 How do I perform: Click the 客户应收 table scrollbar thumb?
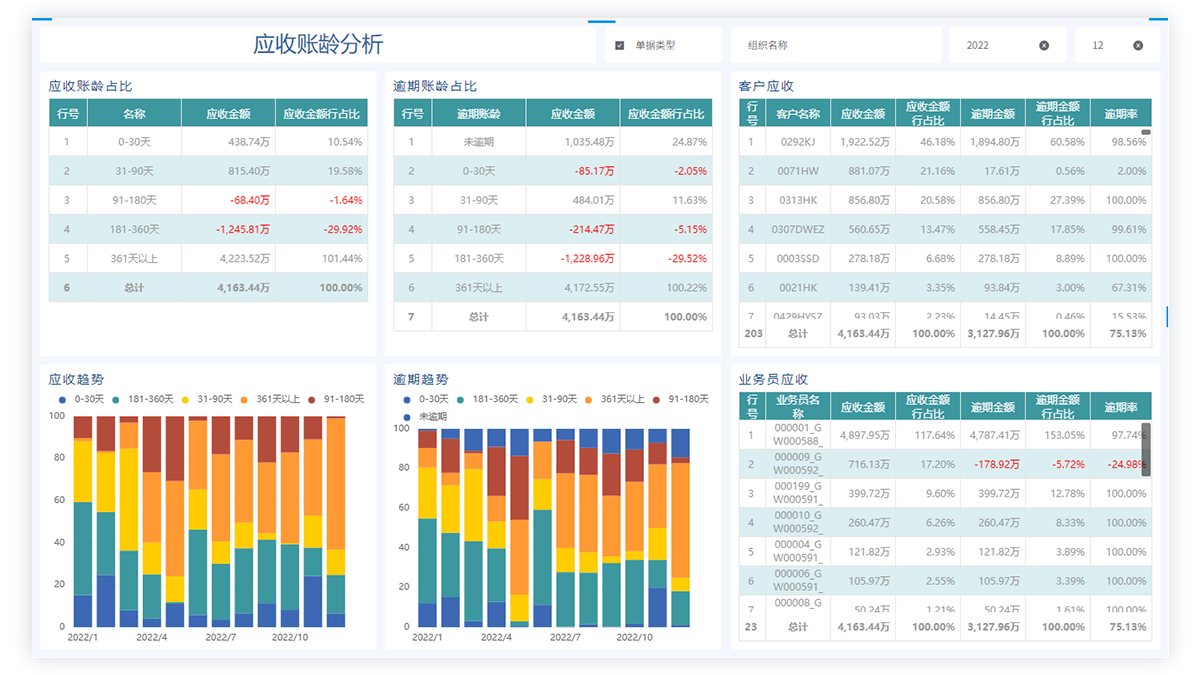tap(1146, 132)
